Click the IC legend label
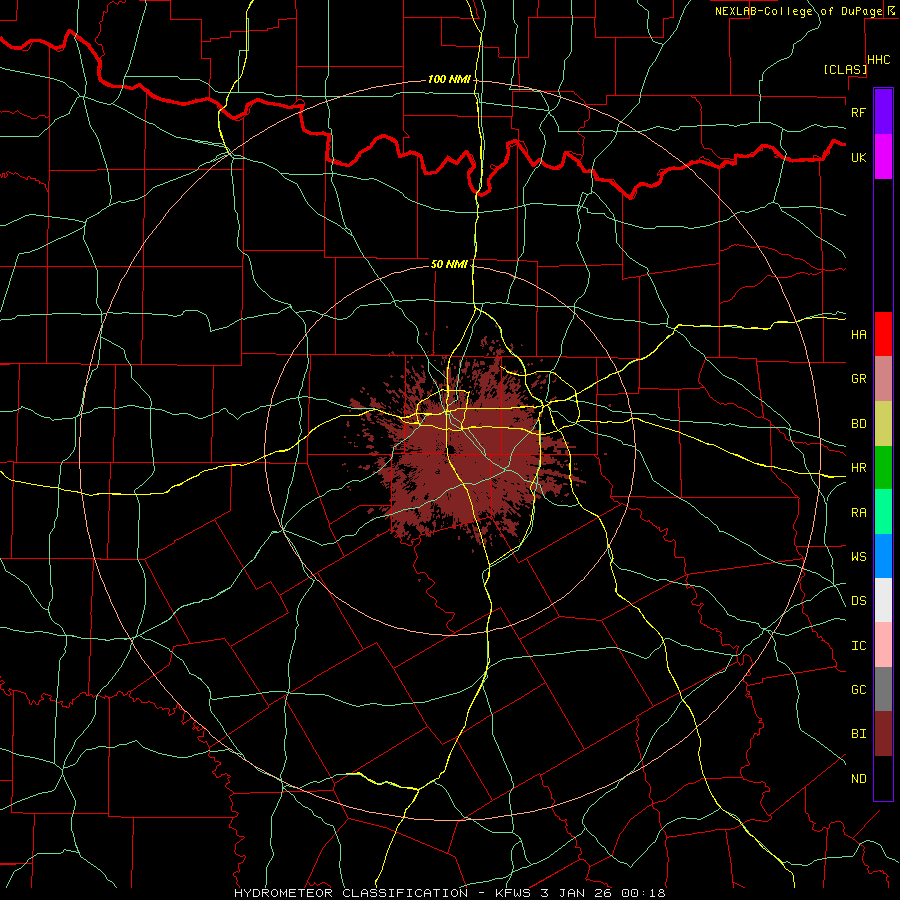 pos(858,646)
